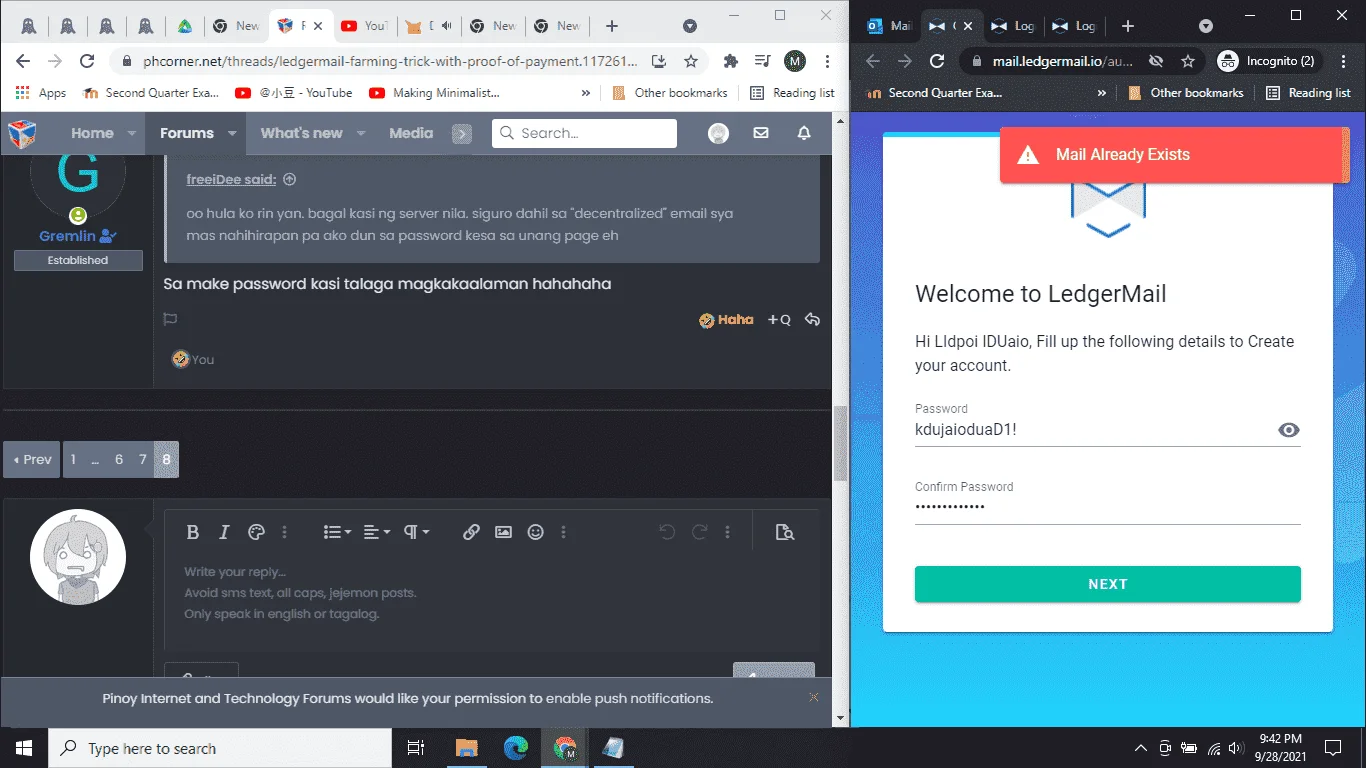The image size is (1366, 768).
Task: Switch to Mail tab in incognito window
Action: (x=888, y=26)
